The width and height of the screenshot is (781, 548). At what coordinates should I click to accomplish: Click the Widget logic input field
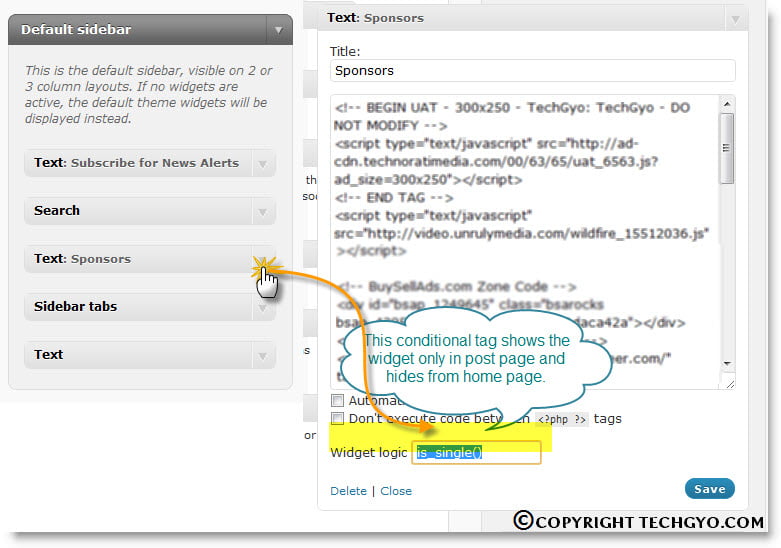pyautogui.click(x=476, y=452)
